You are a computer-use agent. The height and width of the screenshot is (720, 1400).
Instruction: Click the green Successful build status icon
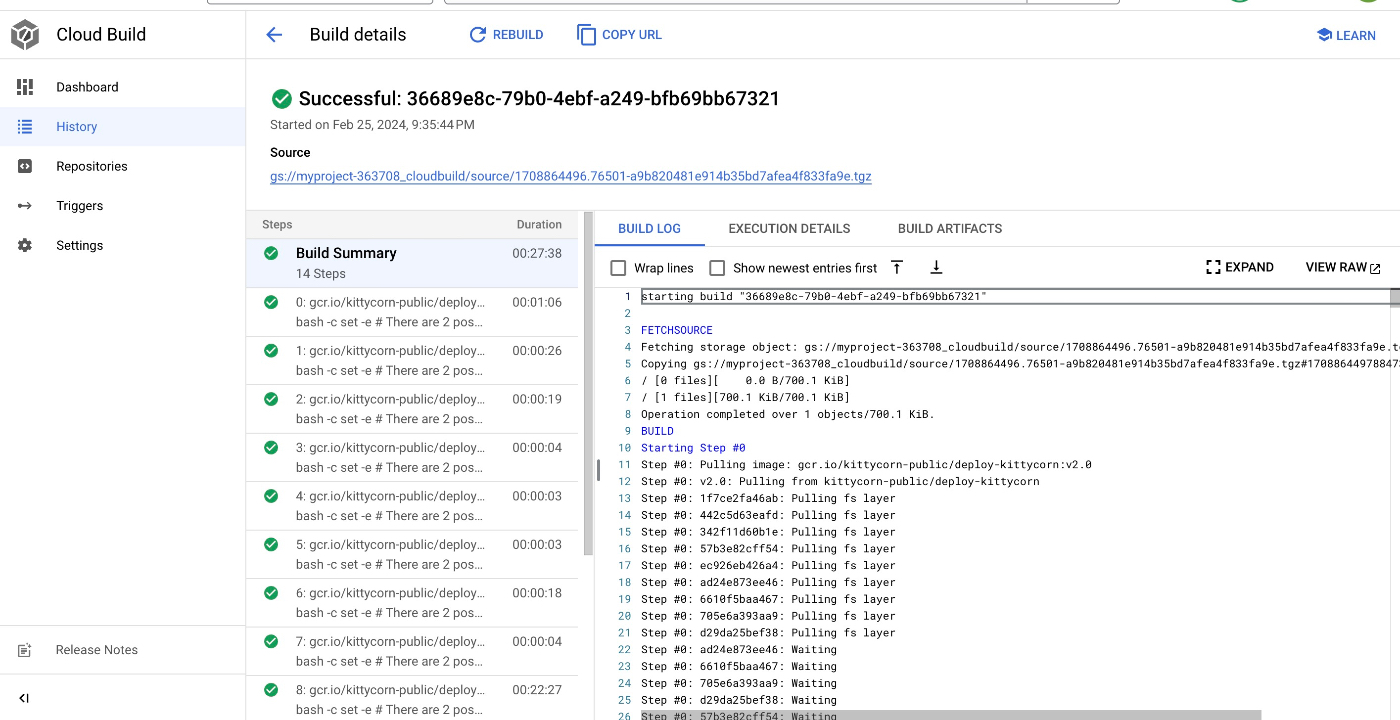coord(282,98)
